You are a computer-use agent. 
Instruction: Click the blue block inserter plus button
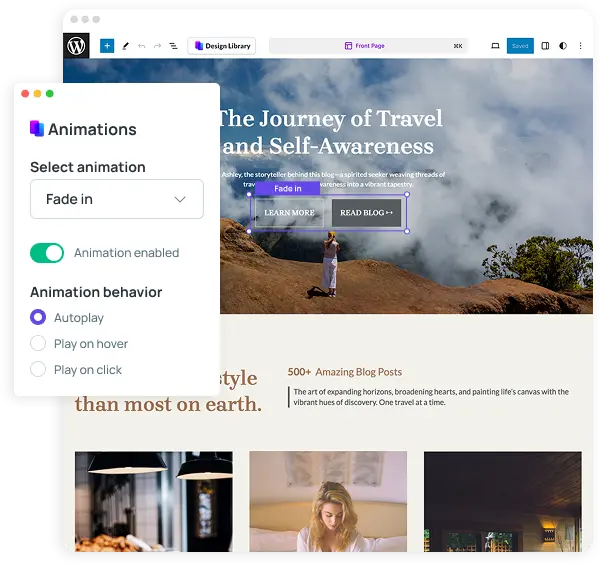click(x=107, y=46)
